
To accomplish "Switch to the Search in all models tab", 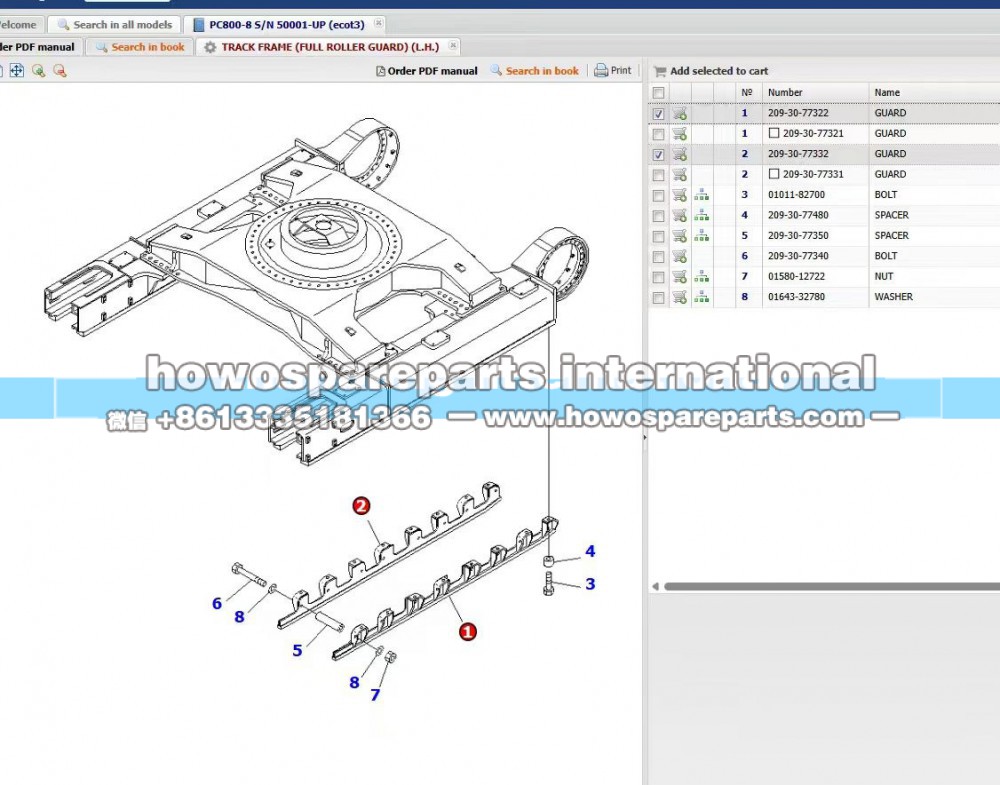I will pyautogui.click(x=115, y=25).
